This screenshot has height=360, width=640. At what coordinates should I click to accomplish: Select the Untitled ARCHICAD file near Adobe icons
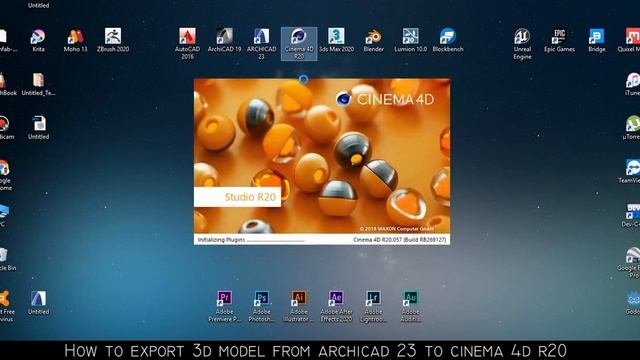(38, 303)
